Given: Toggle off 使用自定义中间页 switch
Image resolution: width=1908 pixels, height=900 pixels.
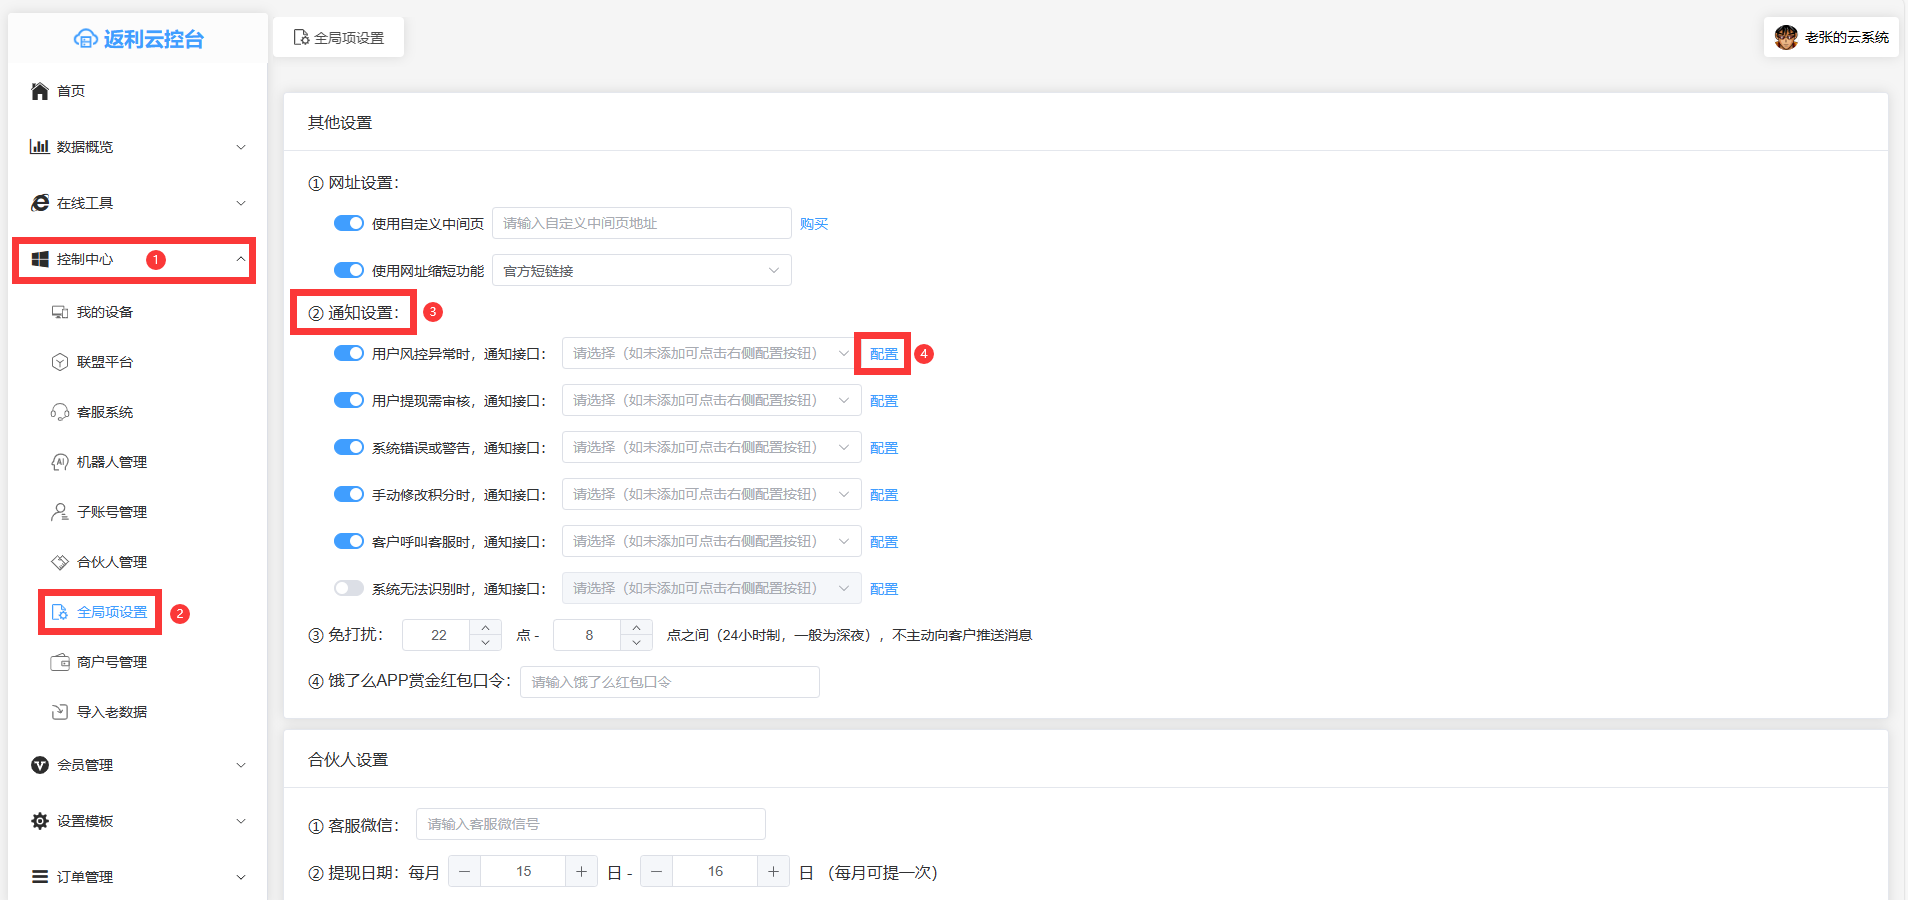Looking at the screenshot, I should (349, 223).
